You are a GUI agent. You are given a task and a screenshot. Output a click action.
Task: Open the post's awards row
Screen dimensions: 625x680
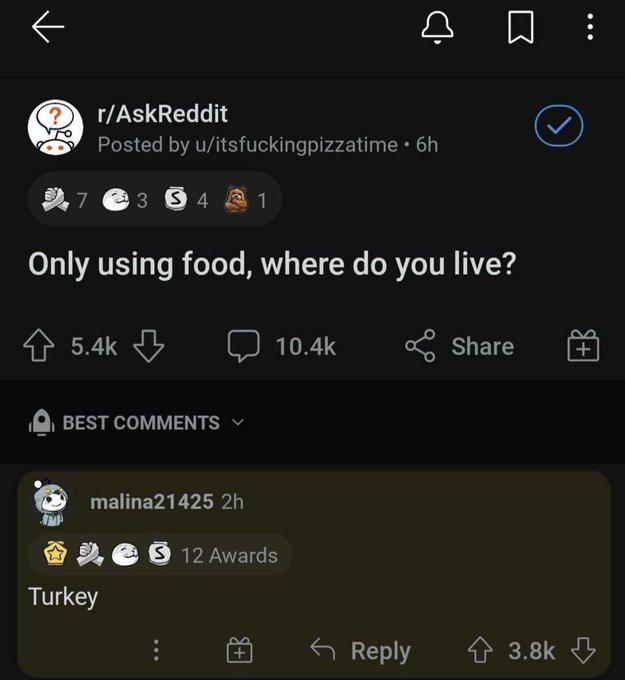click(154, 201)
